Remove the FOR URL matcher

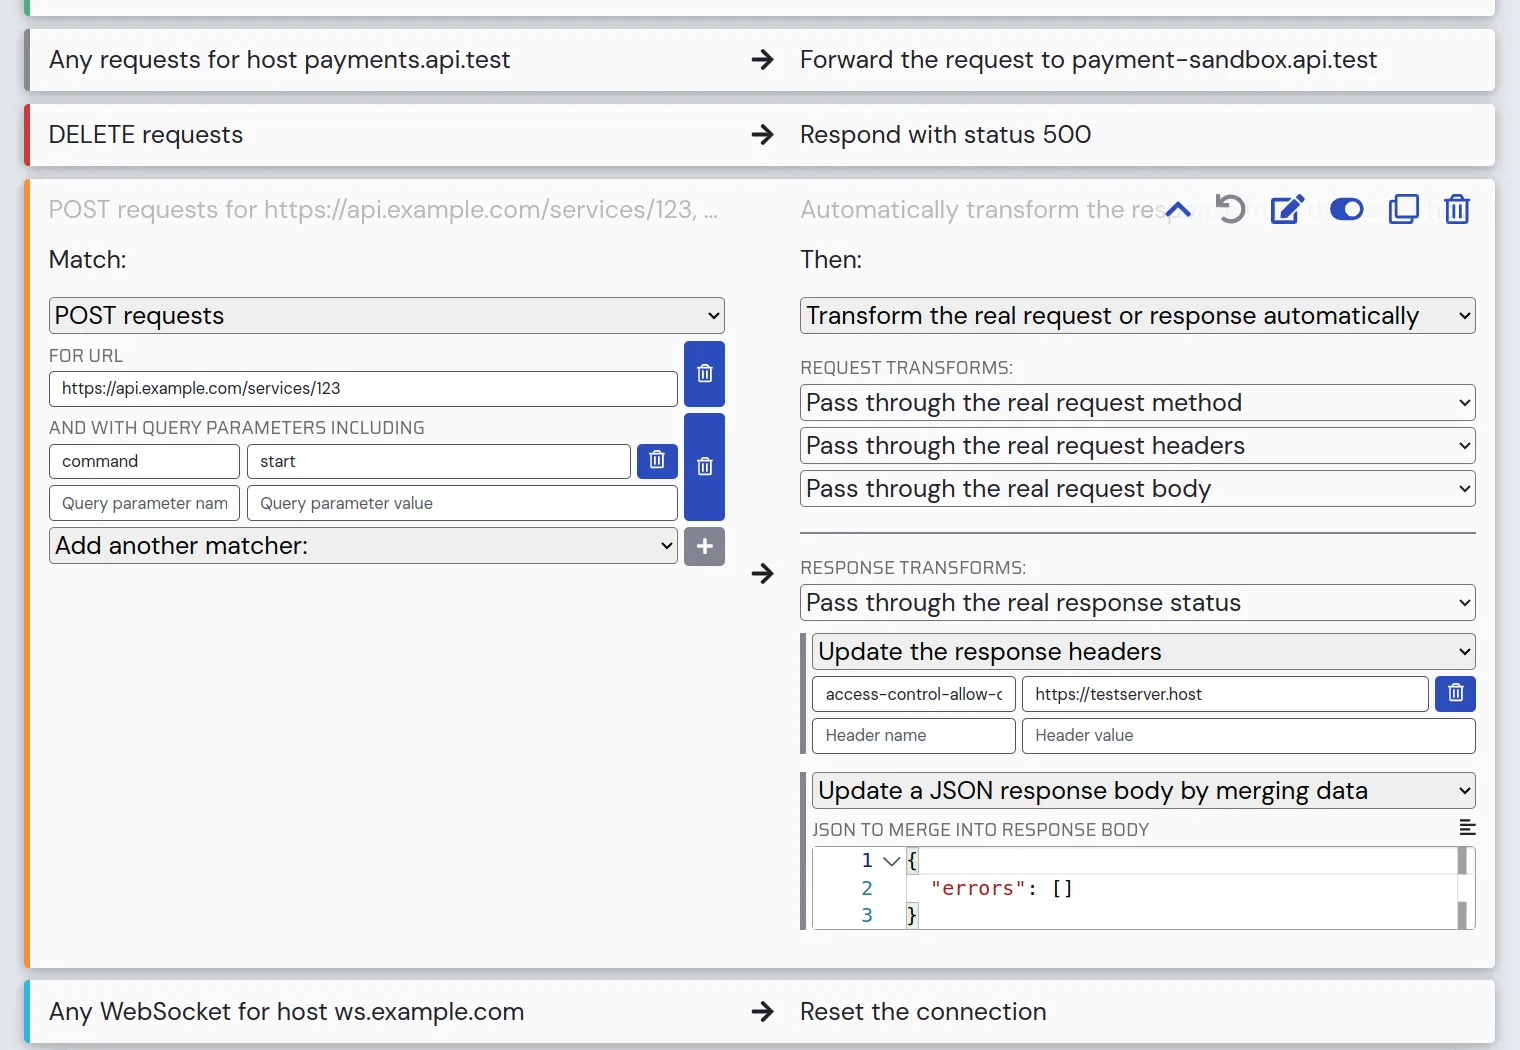[704, 374]
